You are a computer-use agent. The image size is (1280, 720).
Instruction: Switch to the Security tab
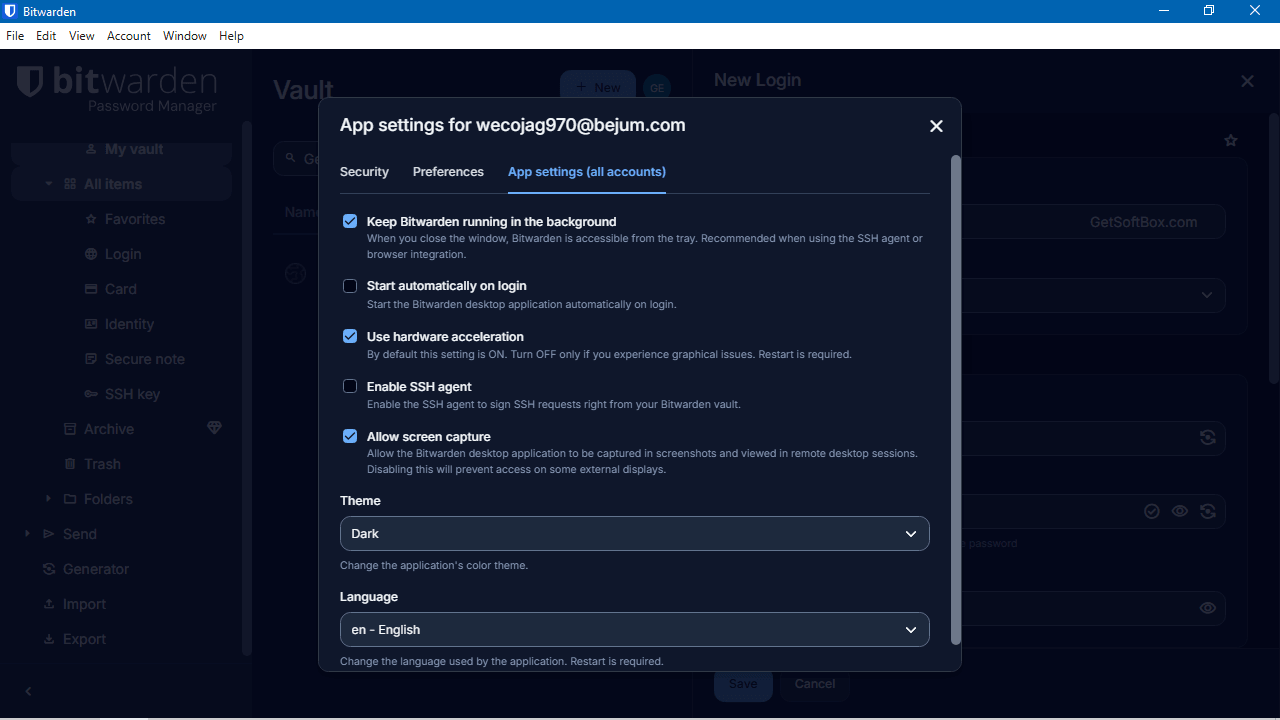click(364, 172)
